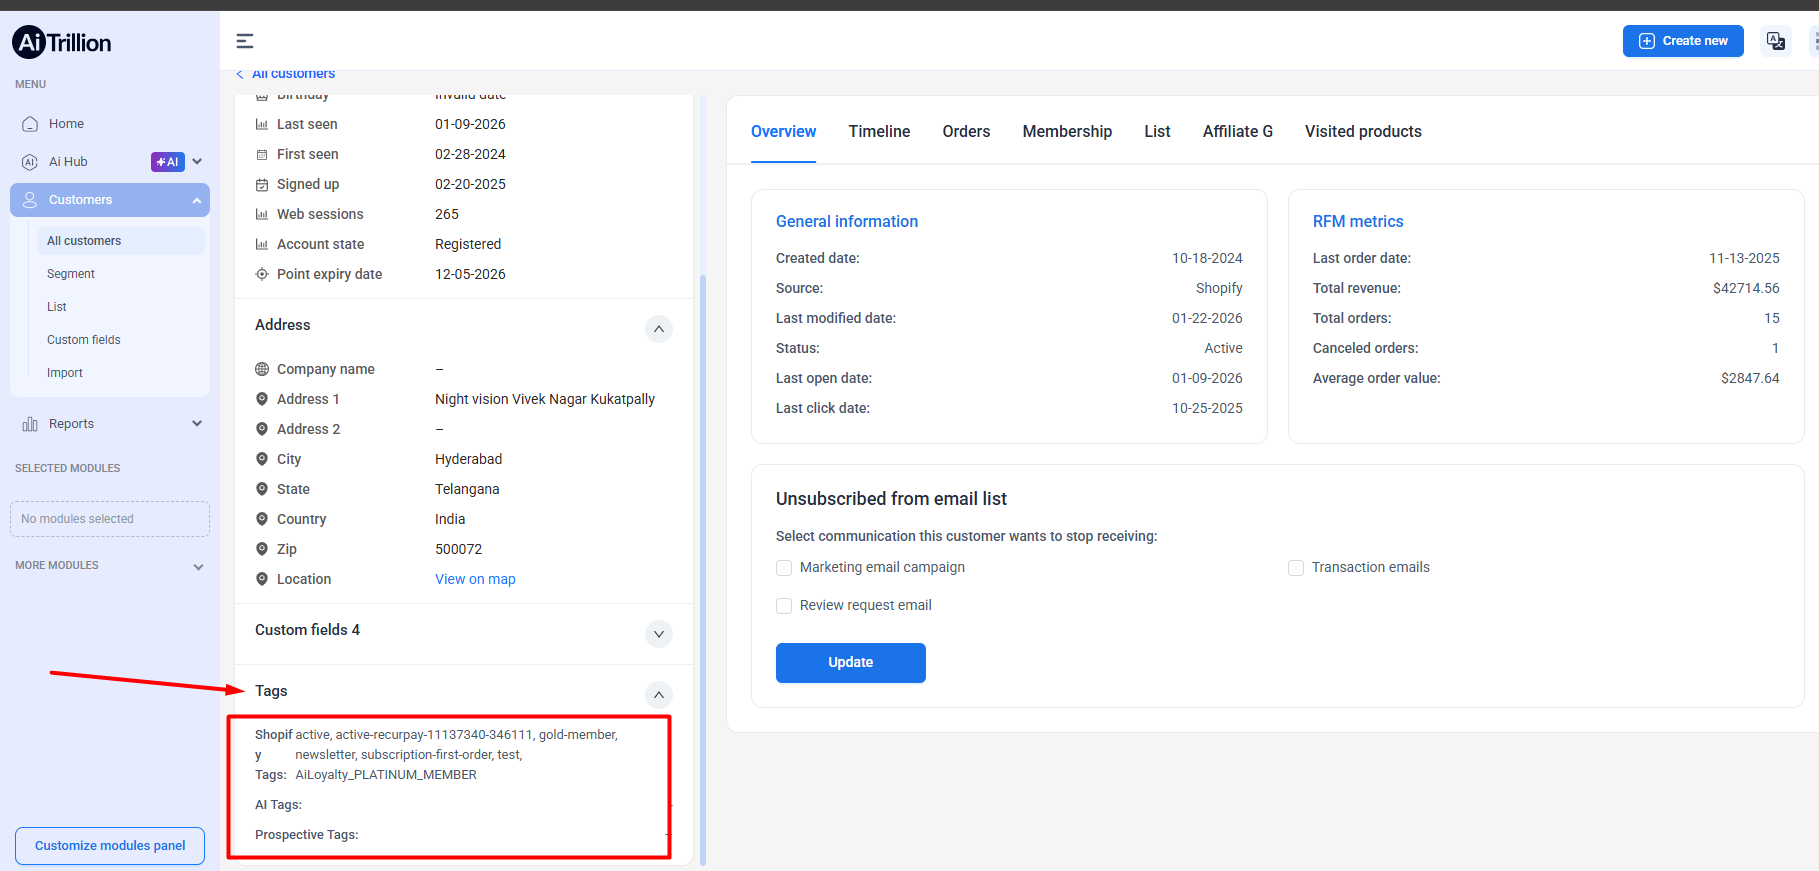Toggle the hamburger sidebar menu icon
The width and height of the screenshot is (1819, 871).
pyautogui.click(x=245, y=41)
